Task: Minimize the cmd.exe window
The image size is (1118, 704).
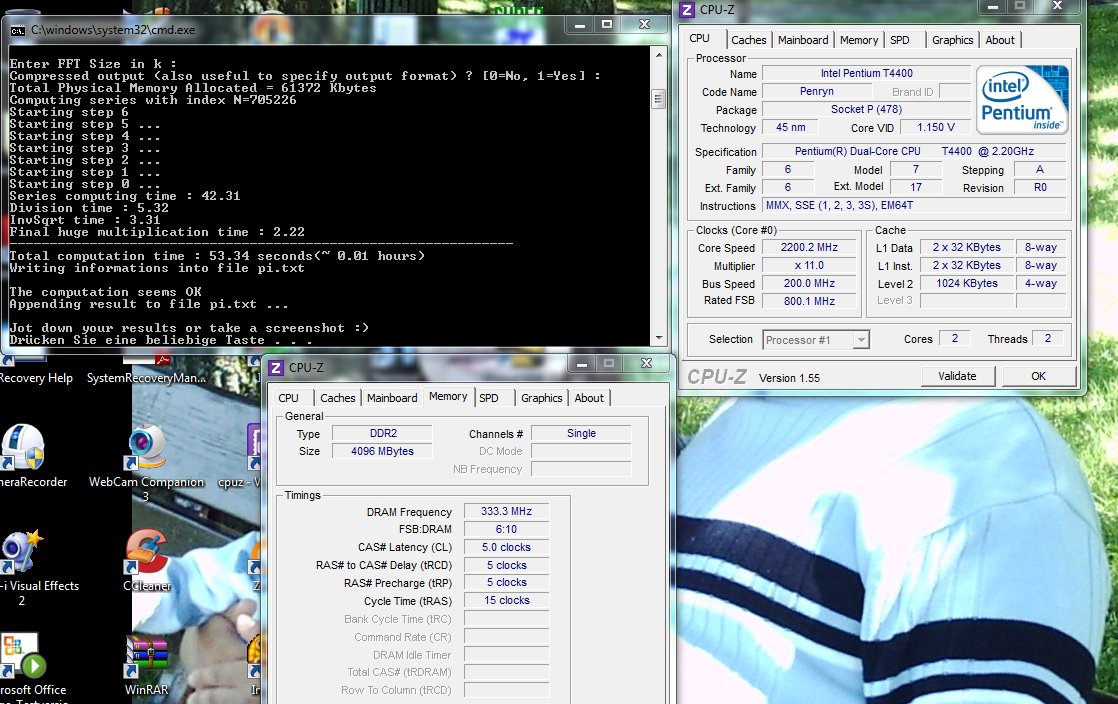Action: (580, 25)
